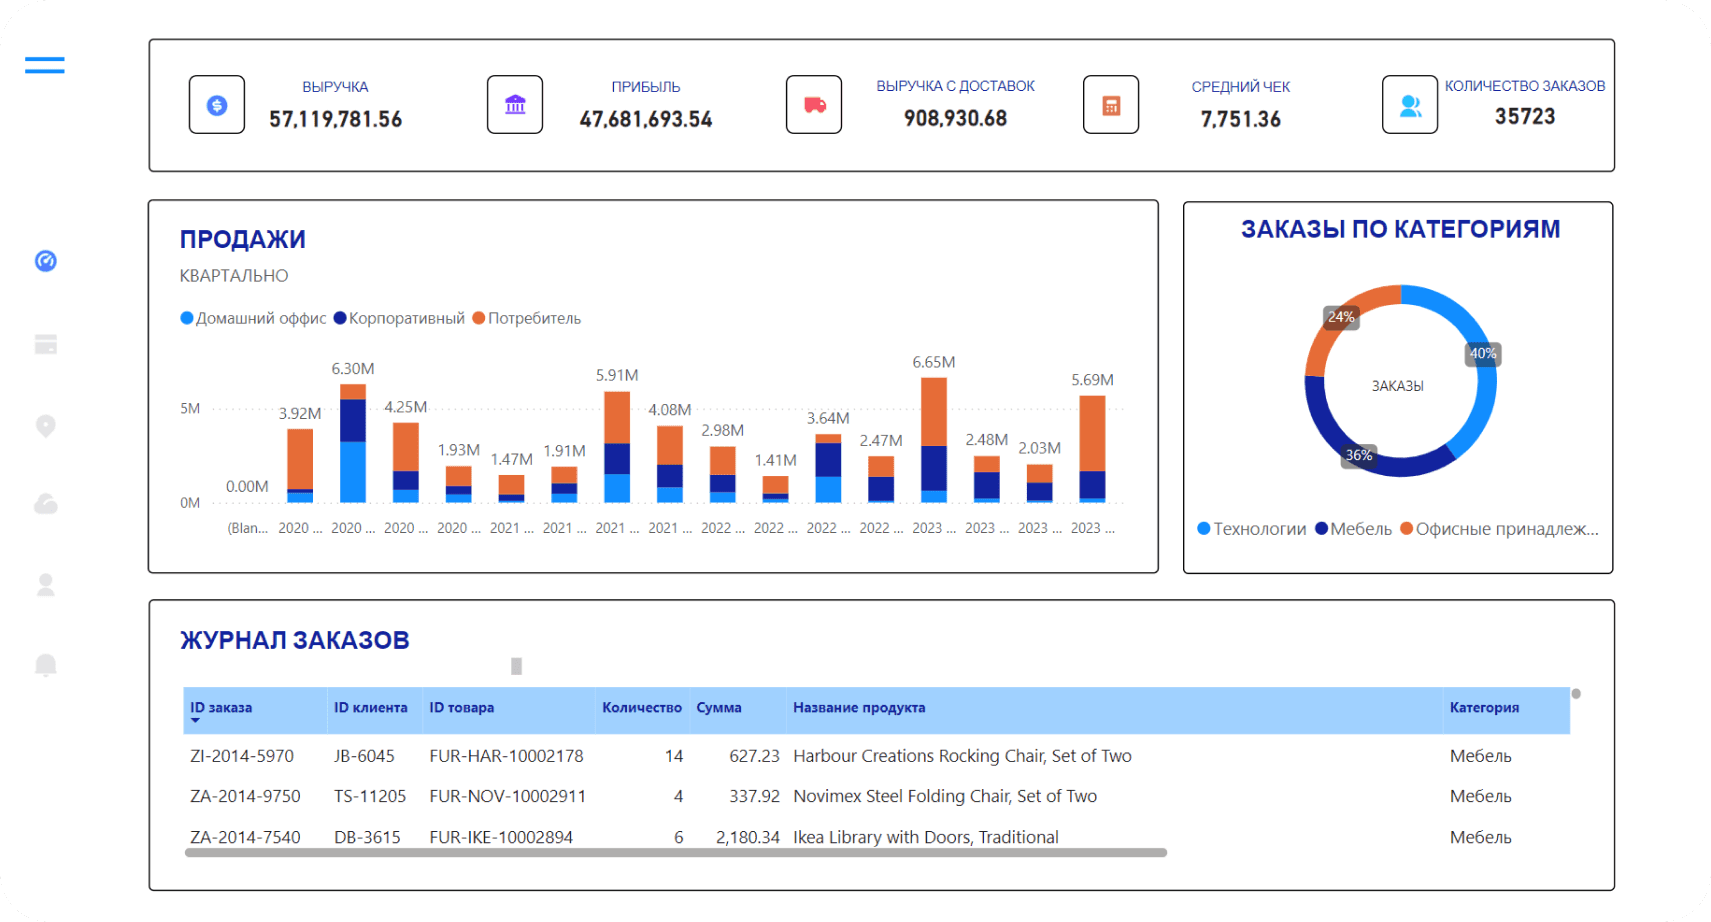Toggle the Корпоративный legend item

(x=399, y=318)
